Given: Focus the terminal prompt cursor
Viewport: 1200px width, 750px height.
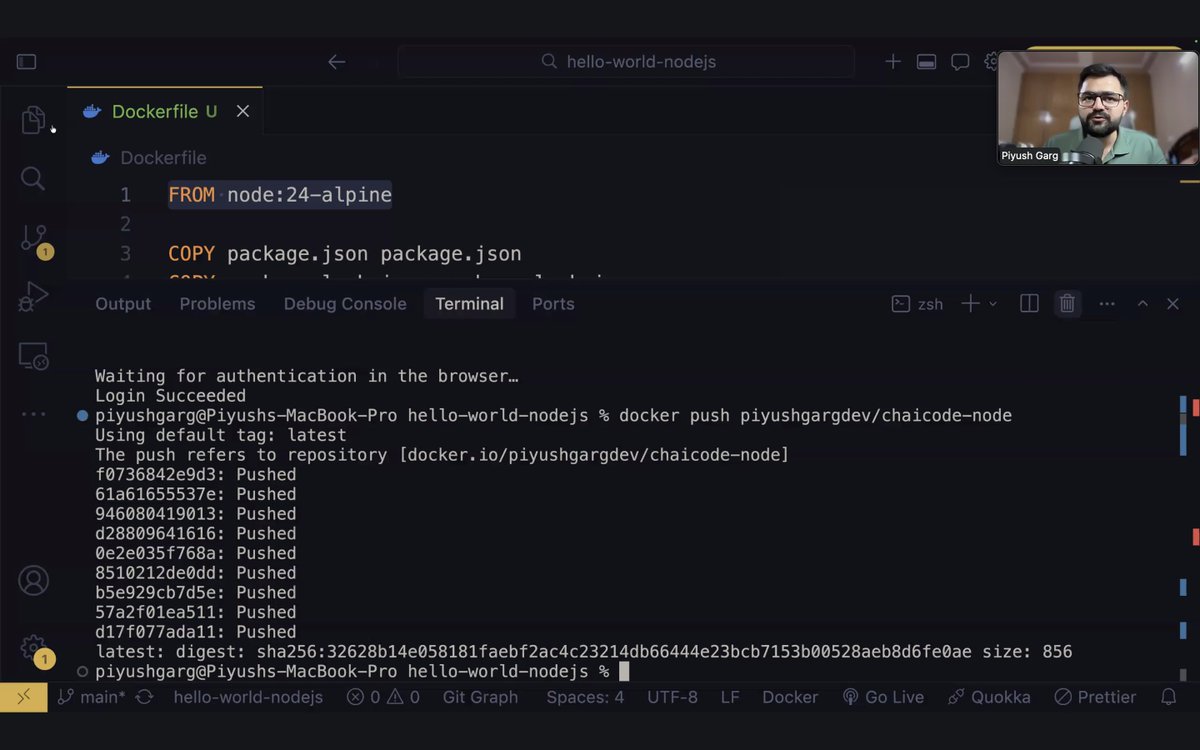Looking at the screenshot, I should tap(624, 671).
